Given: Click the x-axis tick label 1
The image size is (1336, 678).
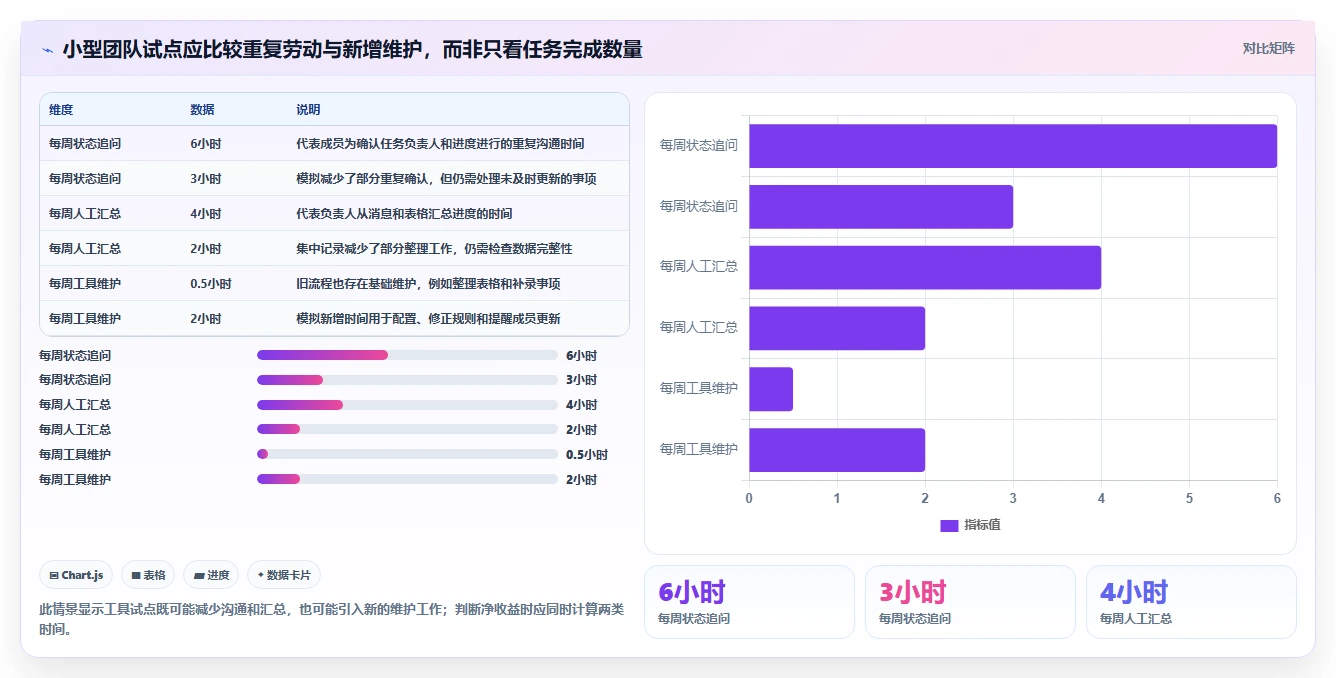Looking at the screenshot, I should point(837,498).
